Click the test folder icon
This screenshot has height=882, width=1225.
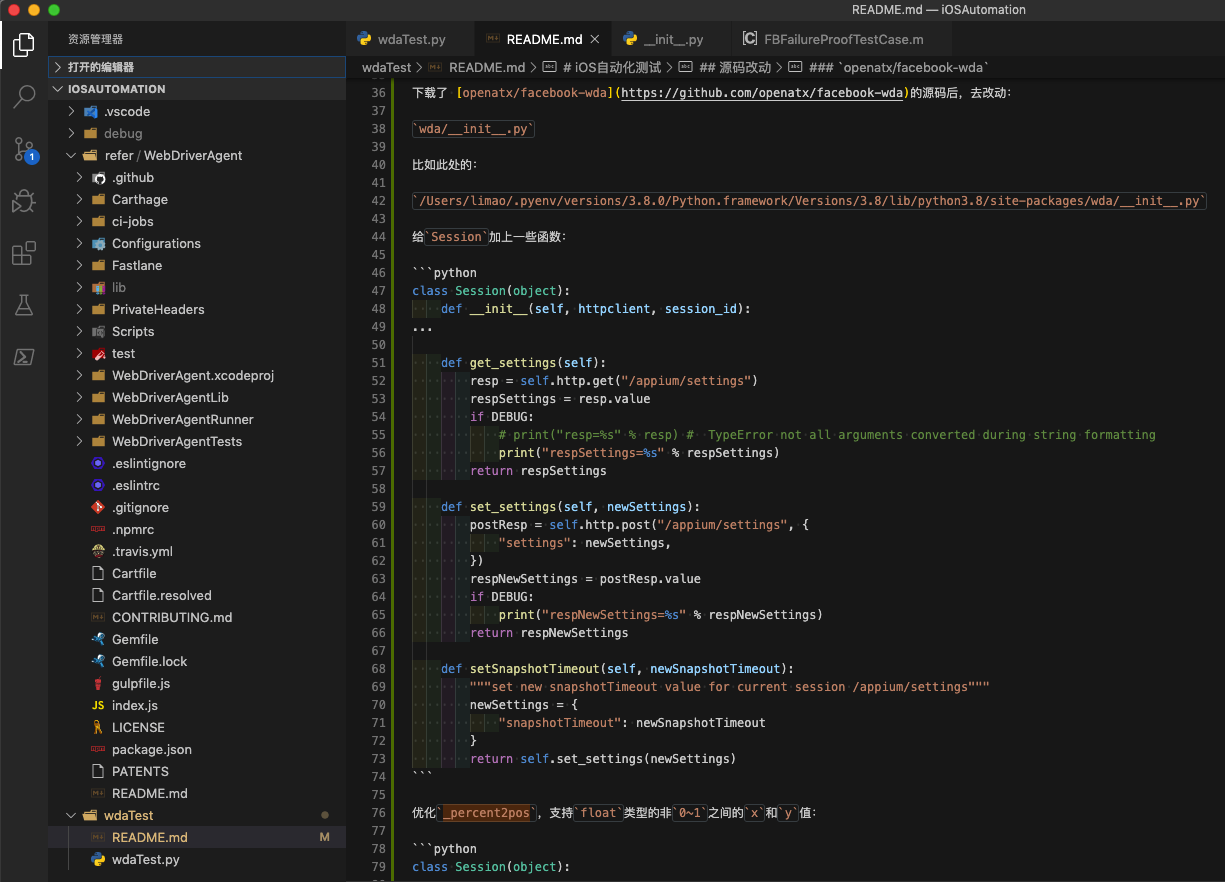tap(98, 353)
